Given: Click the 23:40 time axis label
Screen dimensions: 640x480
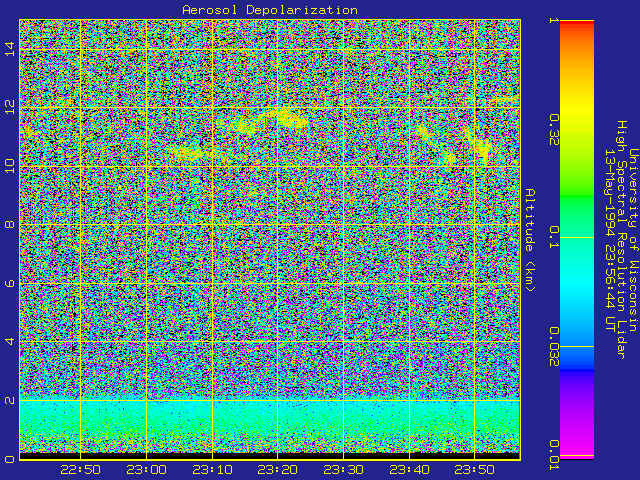Looking at the screenshot, I should tap(409, 470).
